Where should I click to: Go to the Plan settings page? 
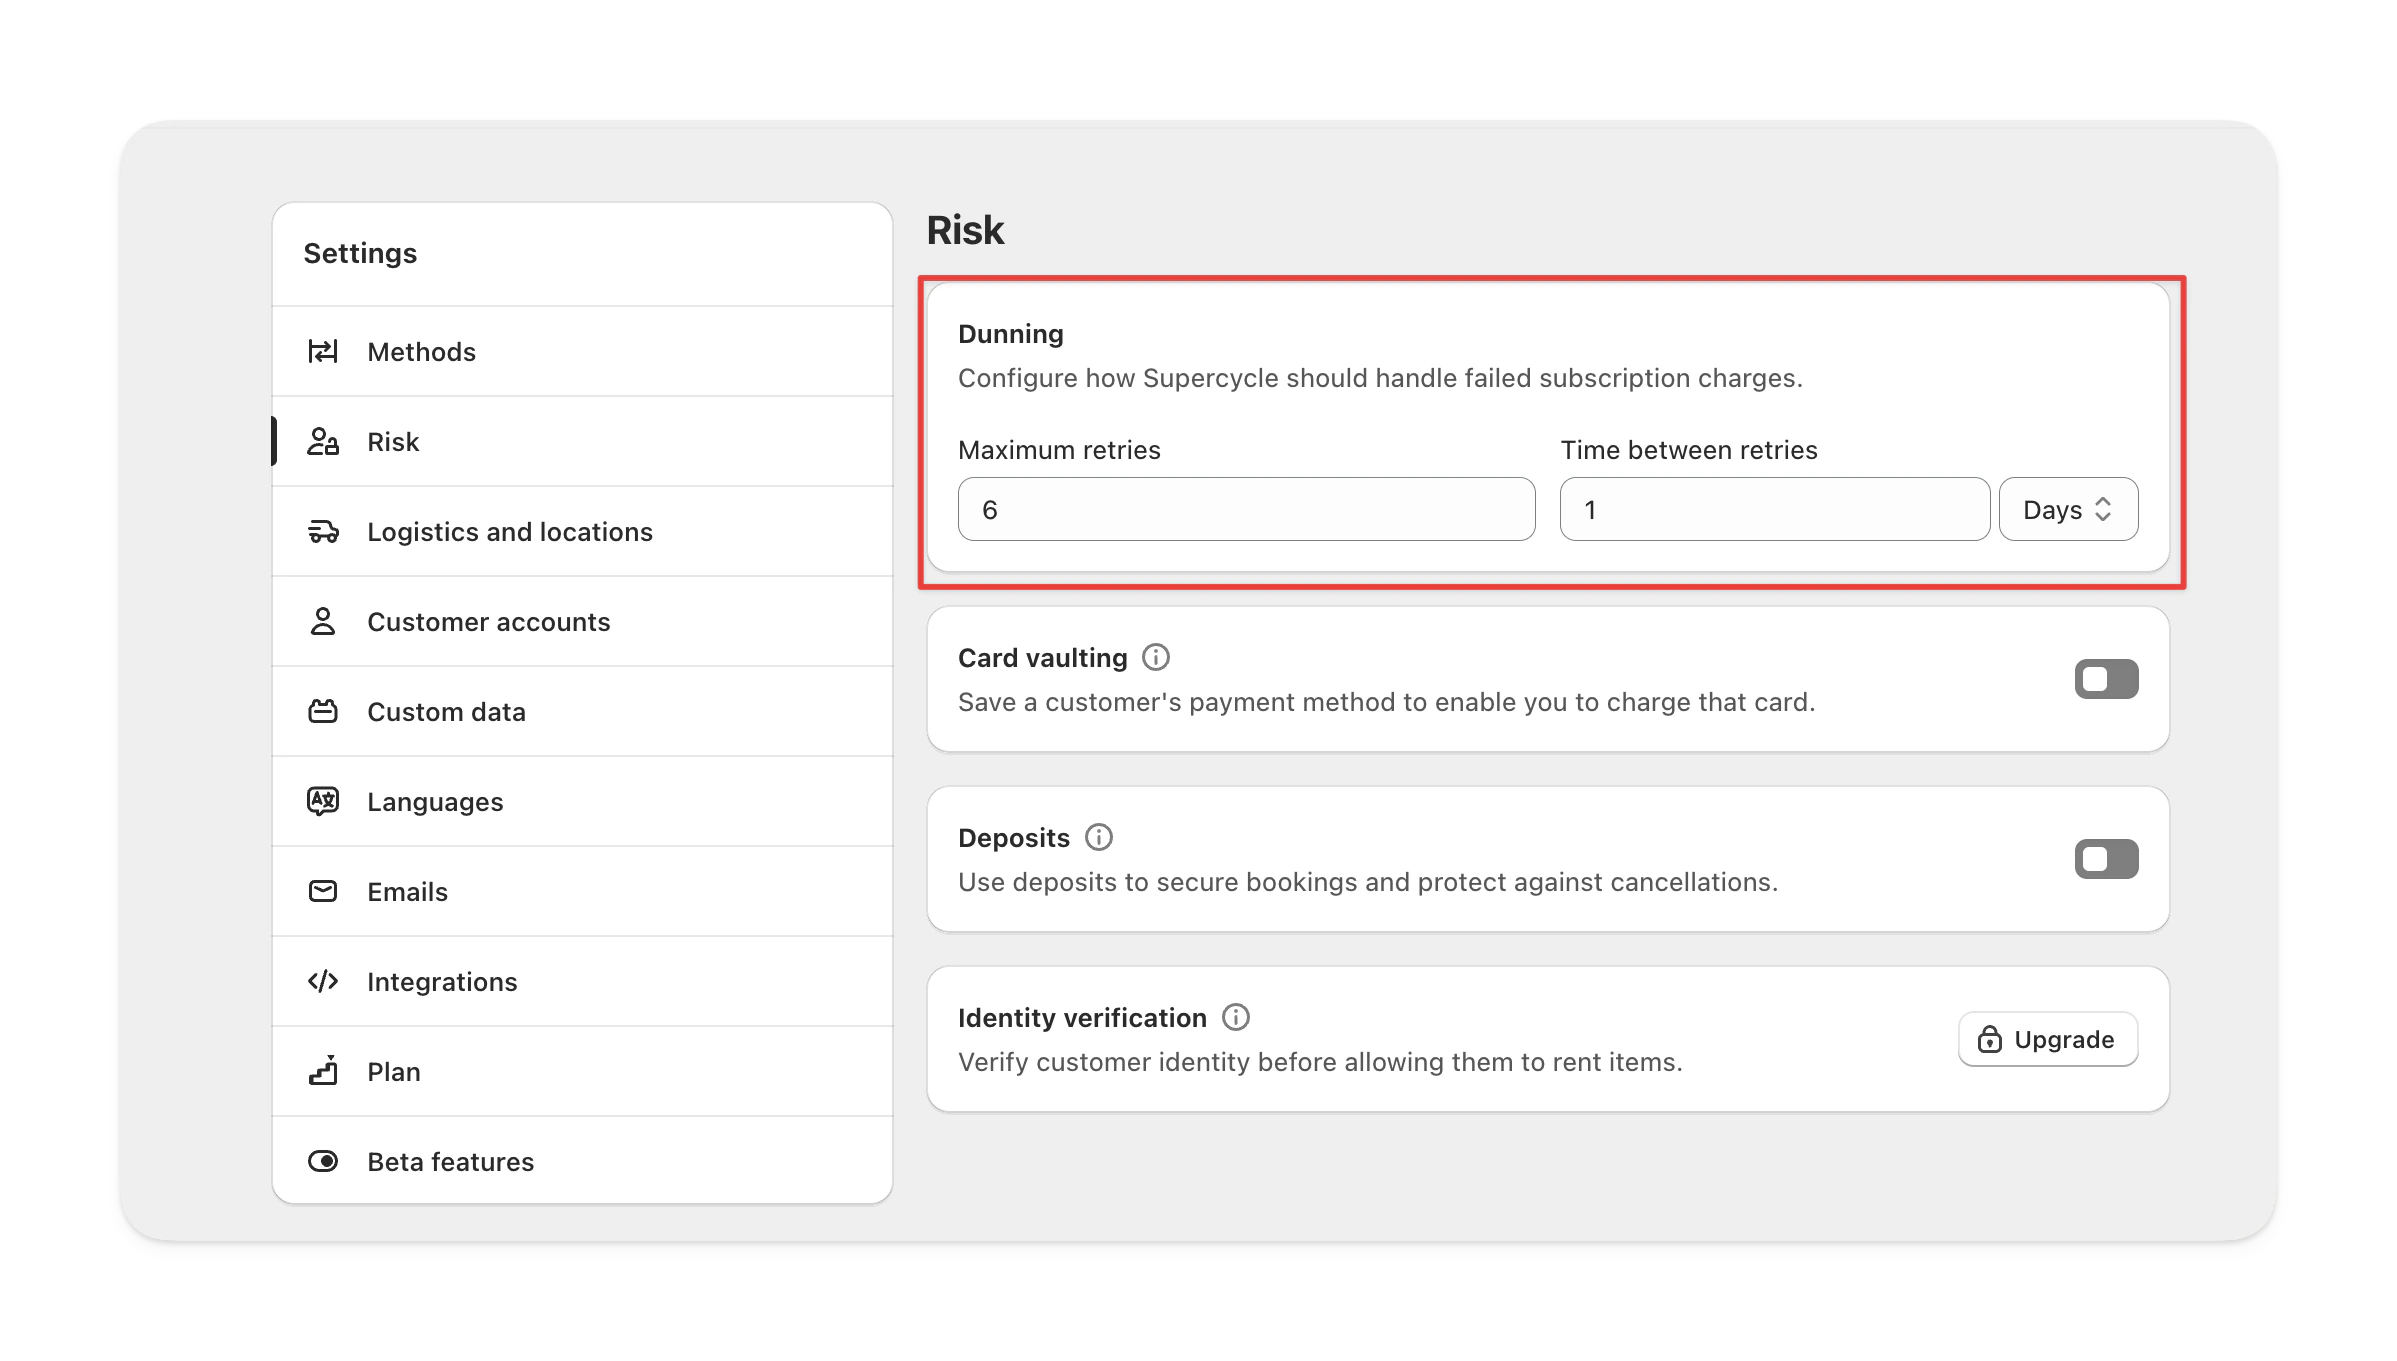tap(394, 1072)
